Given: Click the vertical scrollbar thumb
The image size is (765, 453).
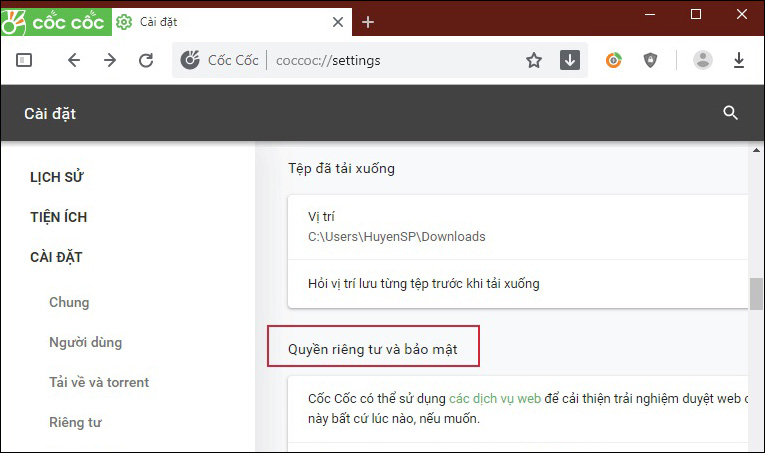Looking at the screenshot, I should coord(756,294).
